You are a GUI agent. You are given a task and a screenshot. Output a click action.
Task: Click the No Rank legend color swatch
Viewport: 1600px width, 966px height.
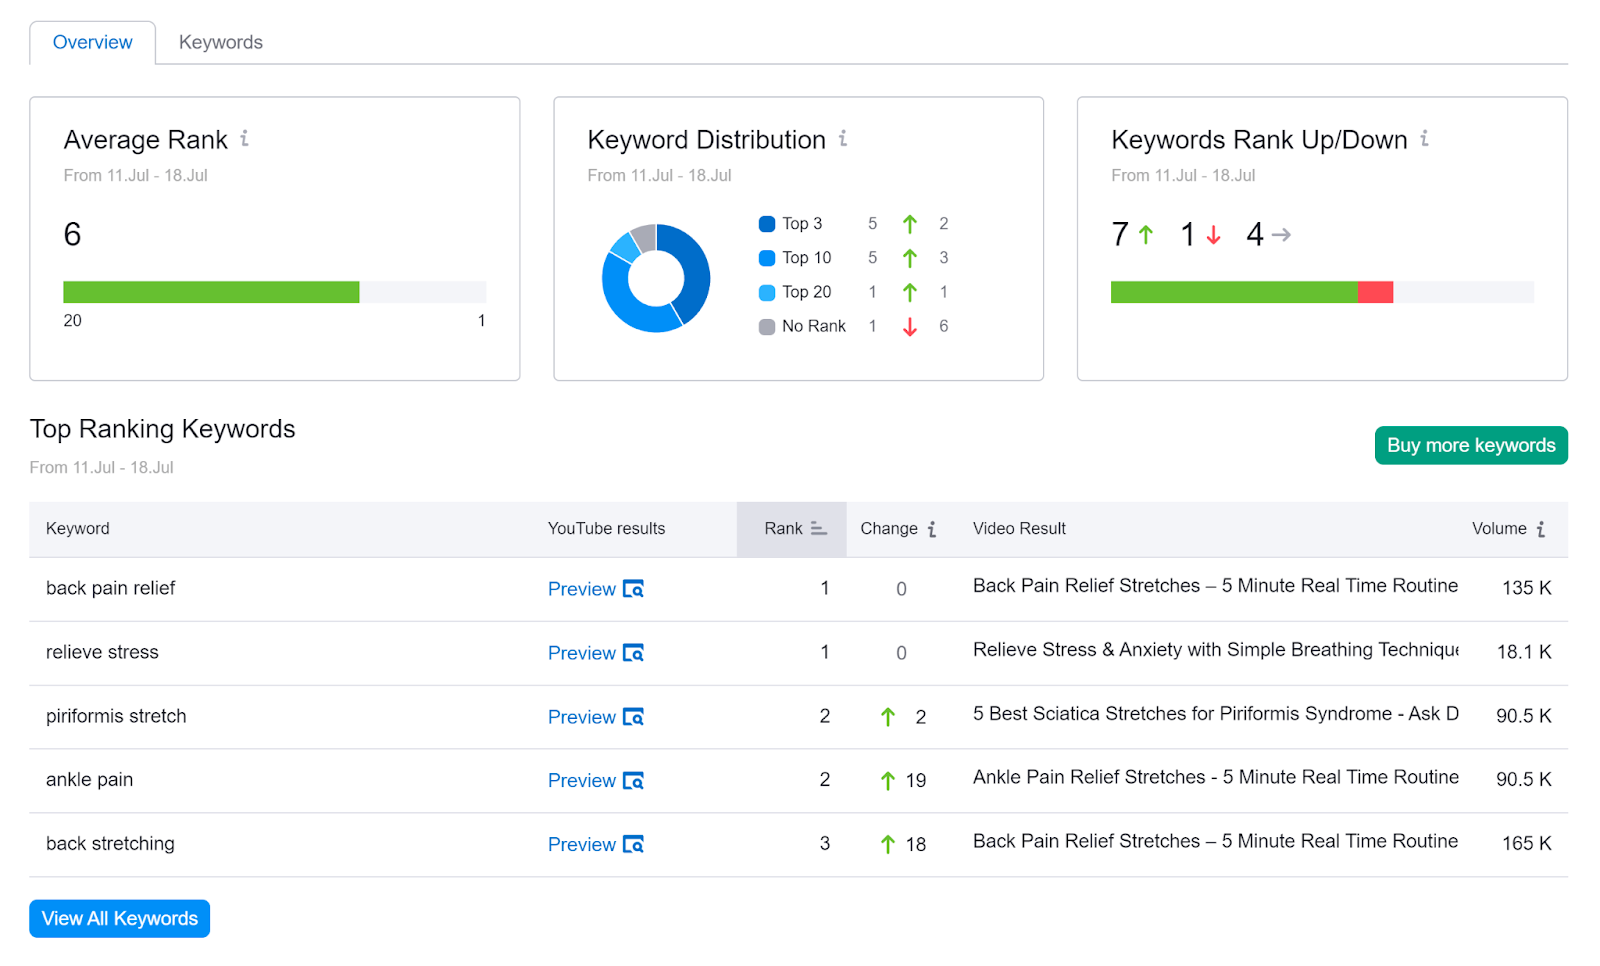767,327
